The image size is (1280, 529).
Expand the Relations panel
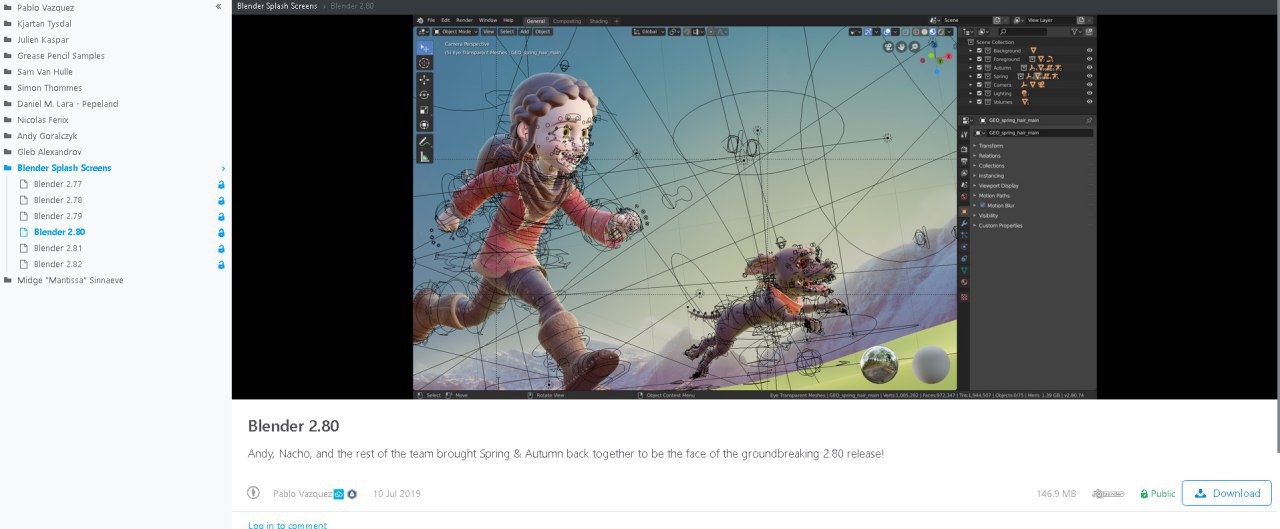click(989, 156)
